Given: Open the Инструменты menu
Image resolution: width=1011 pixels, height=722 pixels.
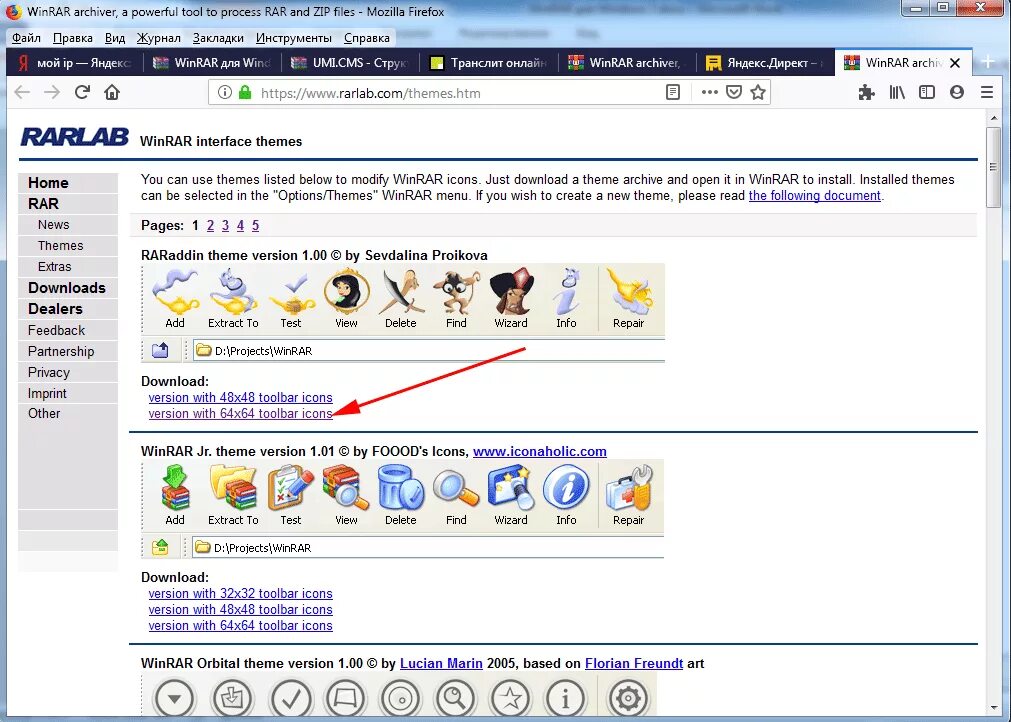Looking at the screenshot, I should tap(293, 37).
